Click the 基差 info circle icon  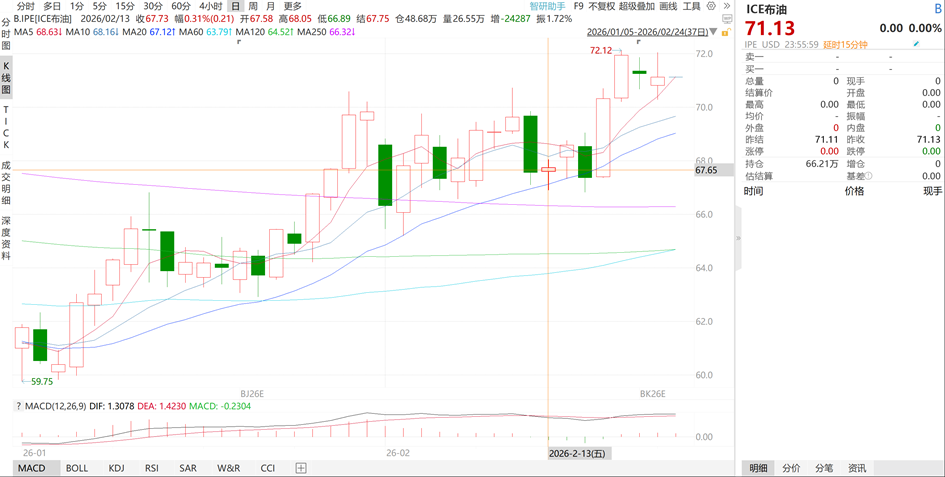pos(870,176)
